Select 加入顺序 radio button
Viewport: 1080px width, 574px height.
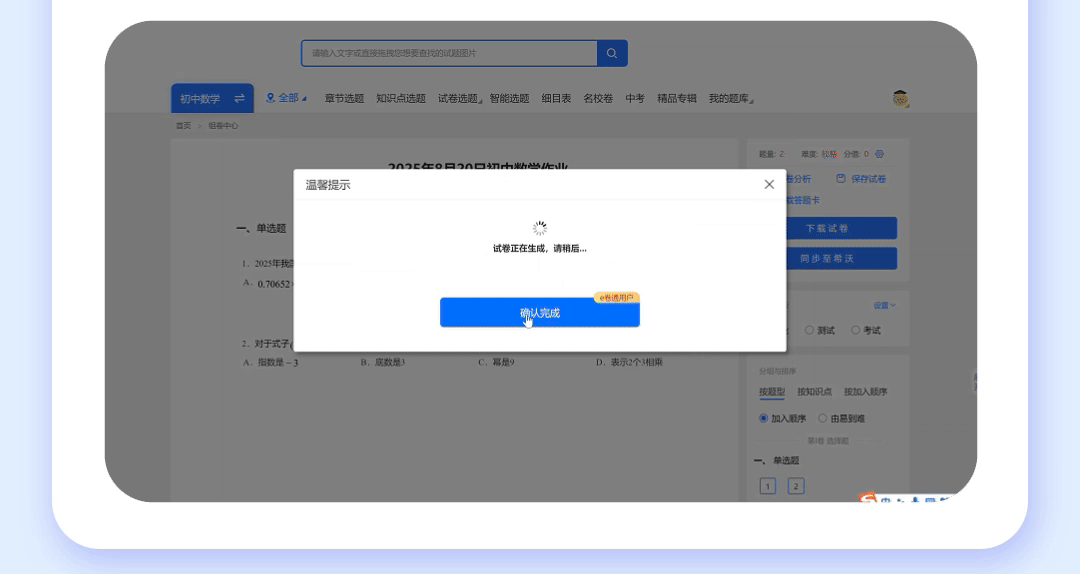(x=764, y=418)
